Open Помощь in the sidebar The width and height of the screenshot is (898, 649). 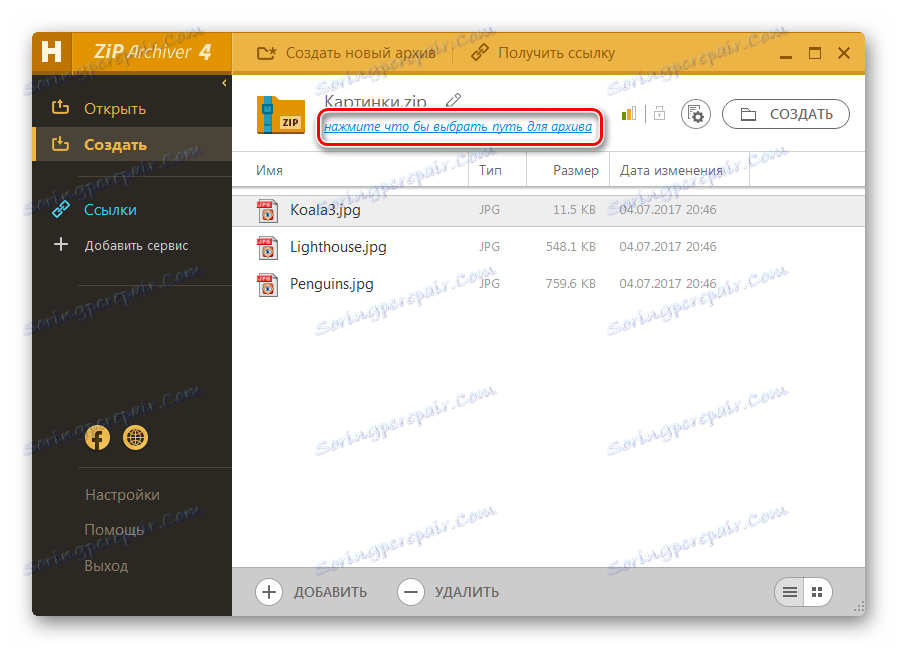point(114,530)
